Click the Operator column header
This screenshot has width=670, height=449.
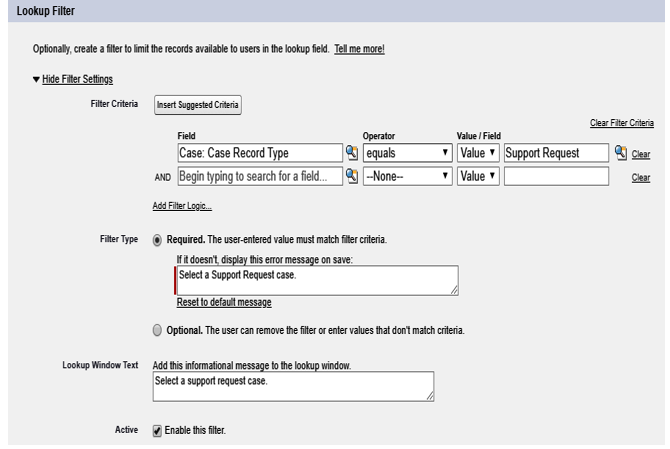(379, 136)
